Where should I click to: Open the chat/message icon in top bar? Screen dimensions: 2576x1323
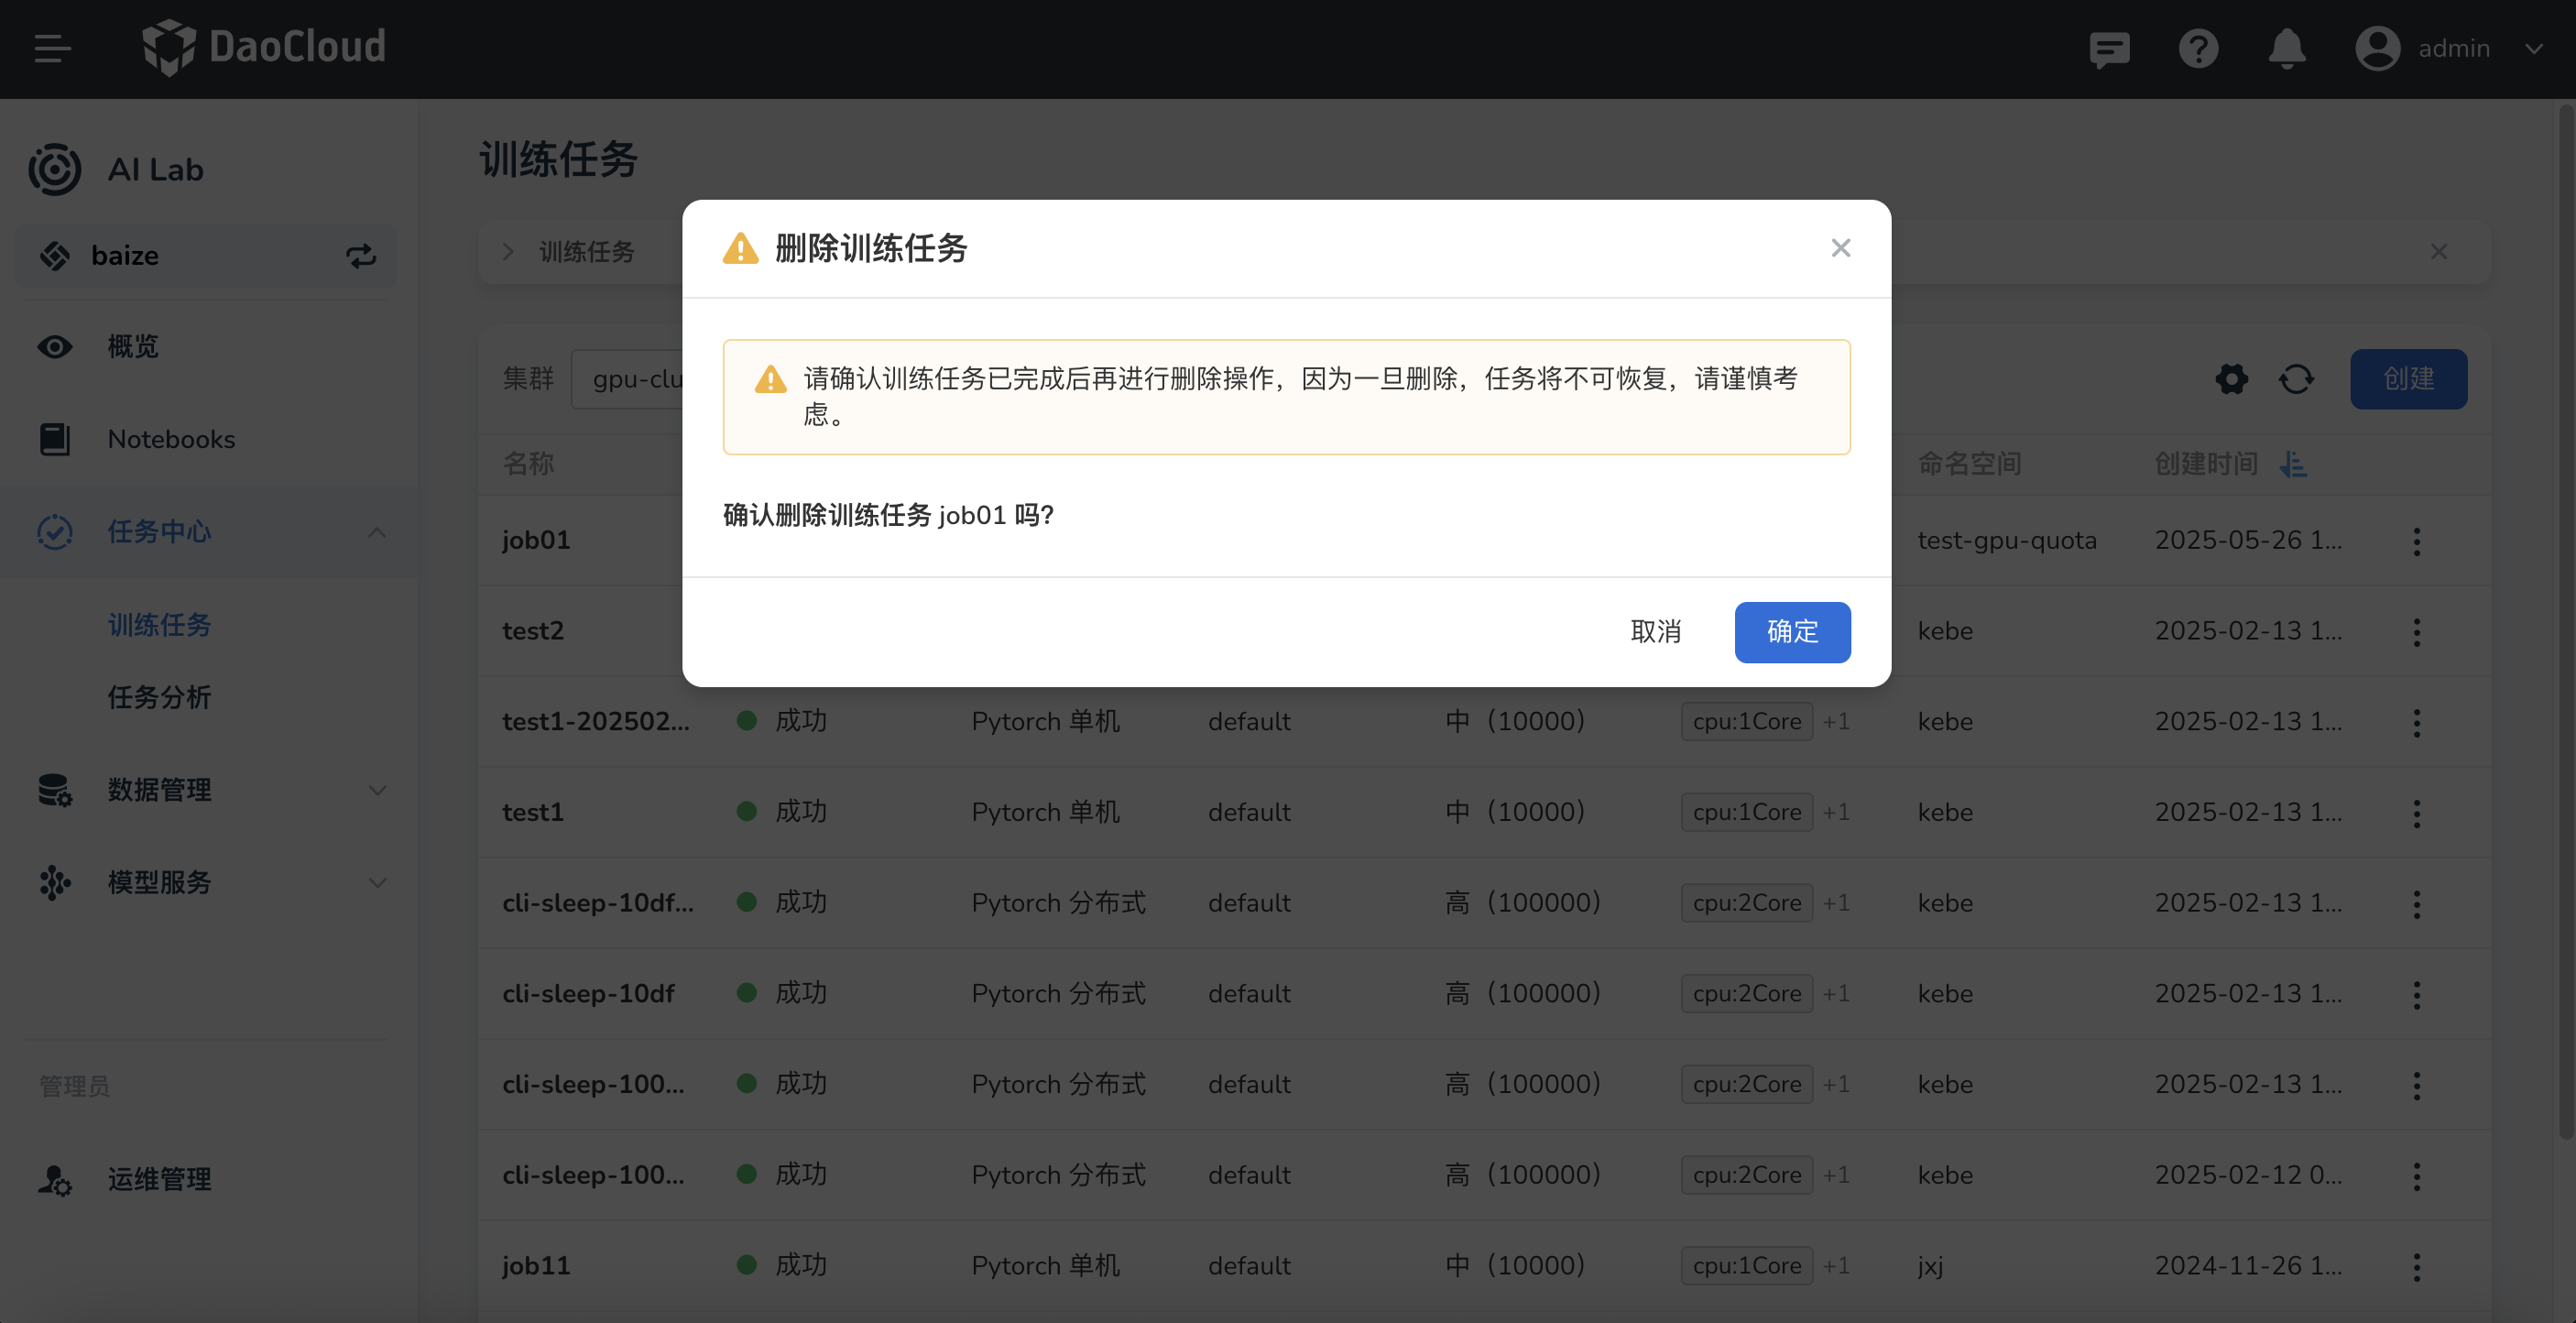pyautogui.click(x=2109, y=48)
